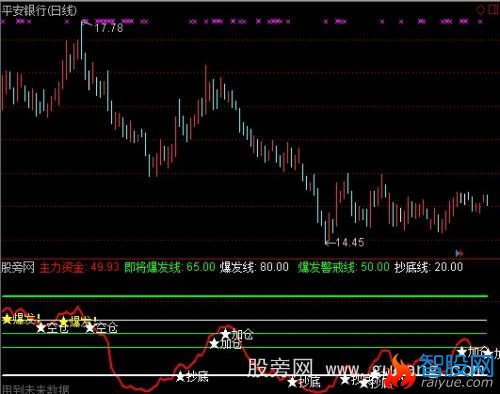The width and height of the screenshot is (500, 394).
Task: Click the 爆发警戒线: 50.00 label
Action: click(x=343, y=267)
